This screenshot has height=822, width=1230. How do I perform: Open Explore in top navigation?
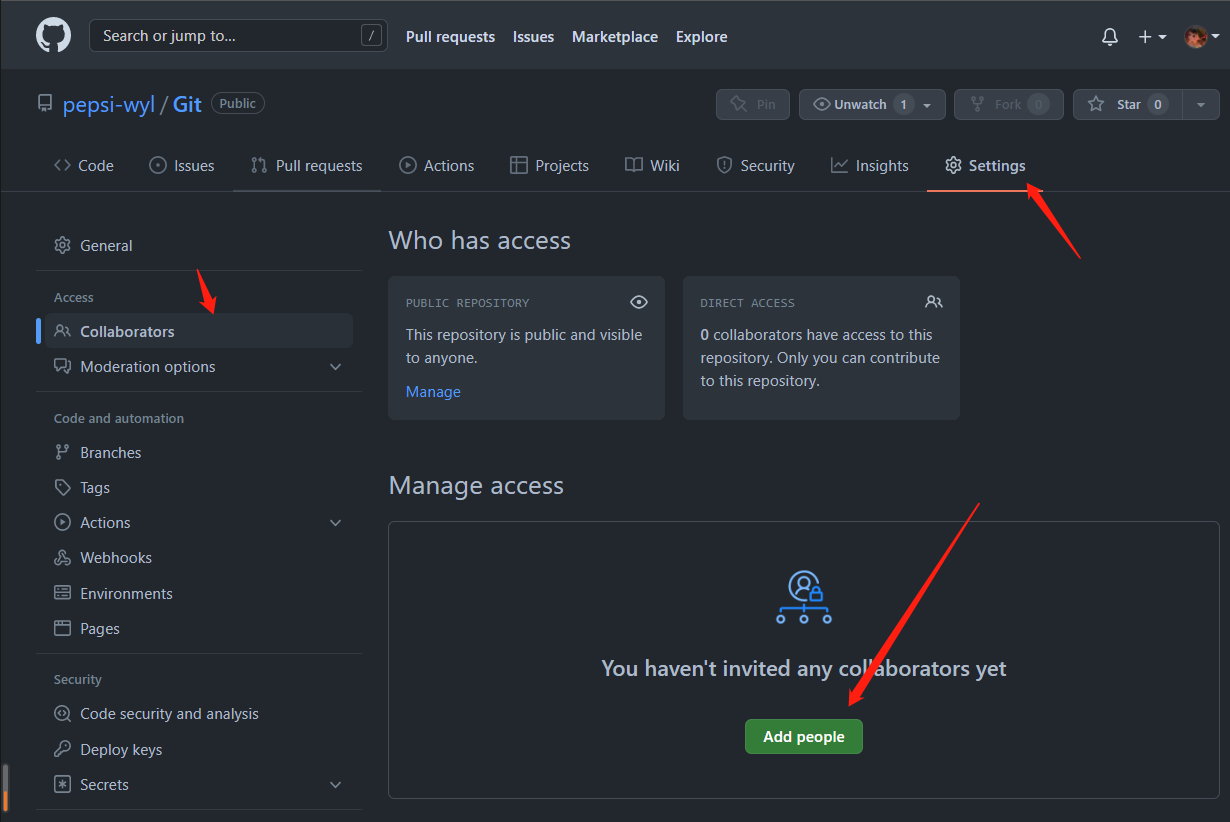pyautogui.click(x=701, y=37)
